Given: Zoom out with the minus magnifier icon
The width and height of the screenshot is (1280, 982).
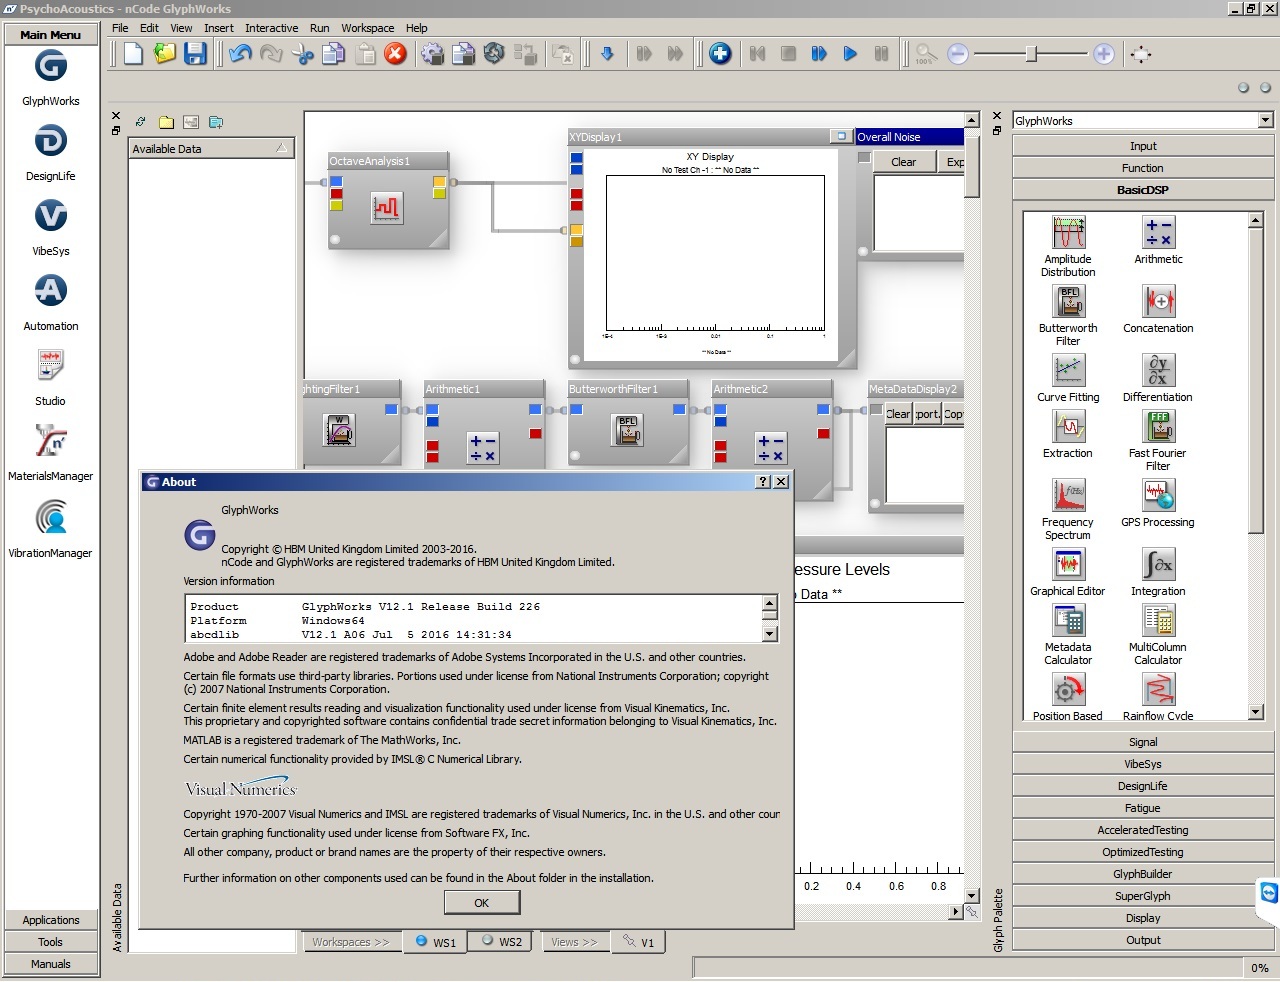Looking at the screenshot, I should [x=958, y=54].
